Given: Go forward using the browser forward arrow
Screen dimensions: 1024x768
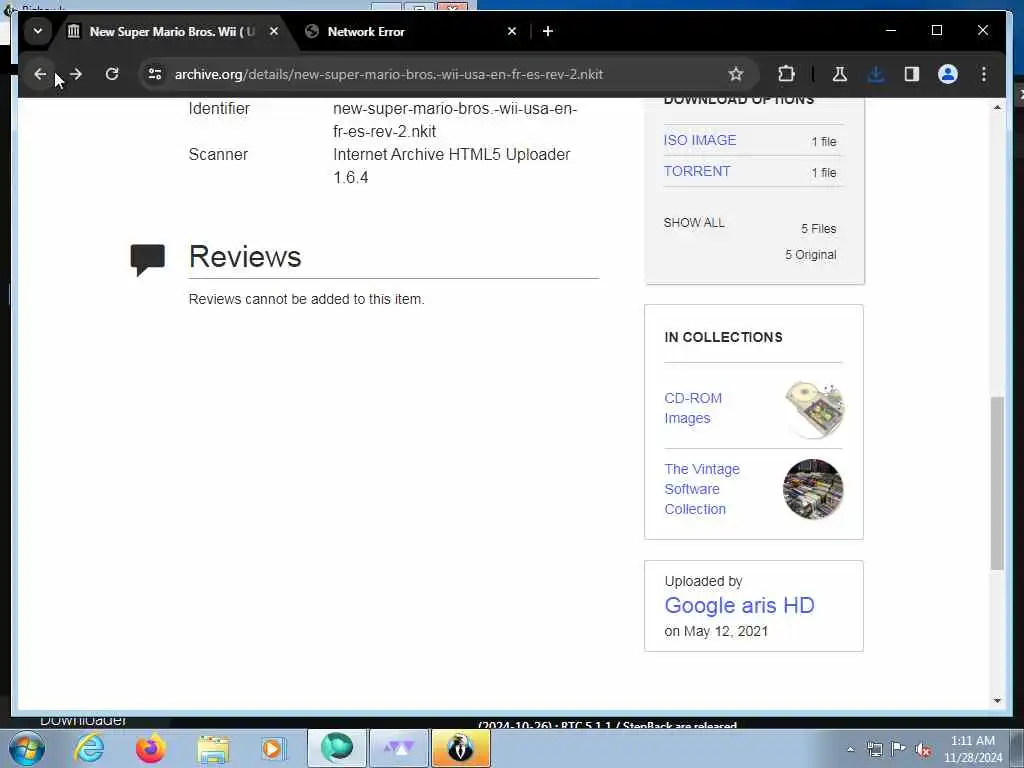Looking at the screenshot, I should tap(76, 74).
